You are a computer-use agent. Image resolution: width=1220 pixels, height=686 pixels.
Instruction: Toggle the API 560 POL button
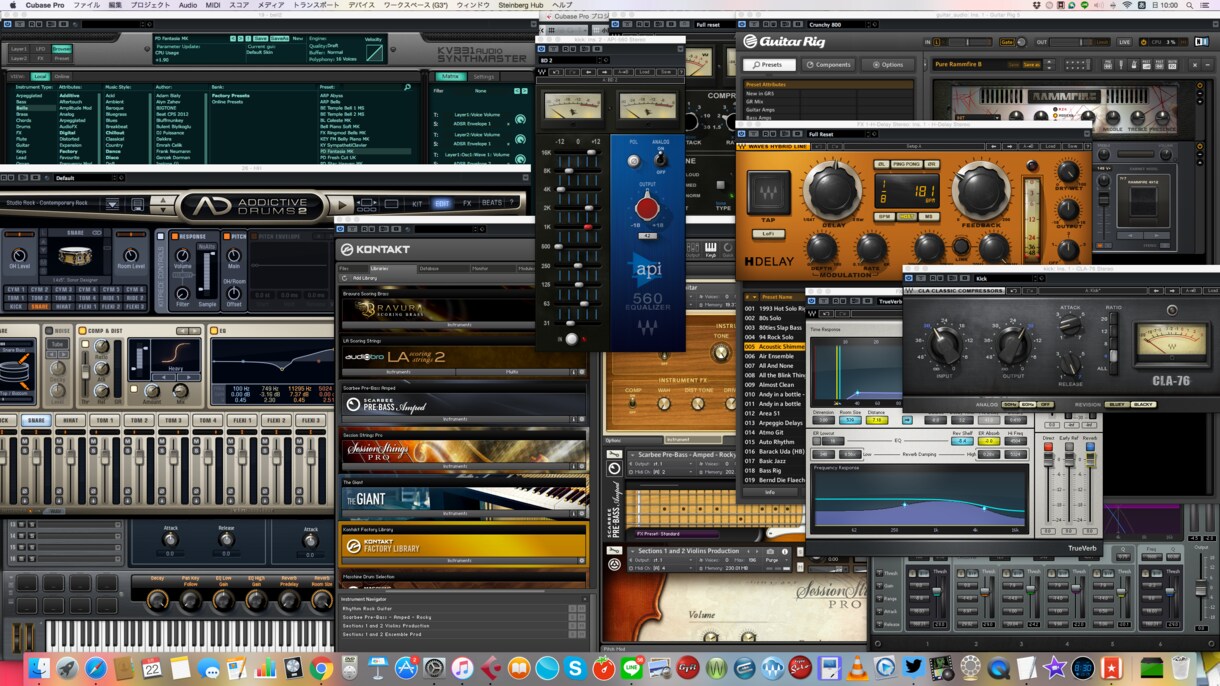pos(633,160)
